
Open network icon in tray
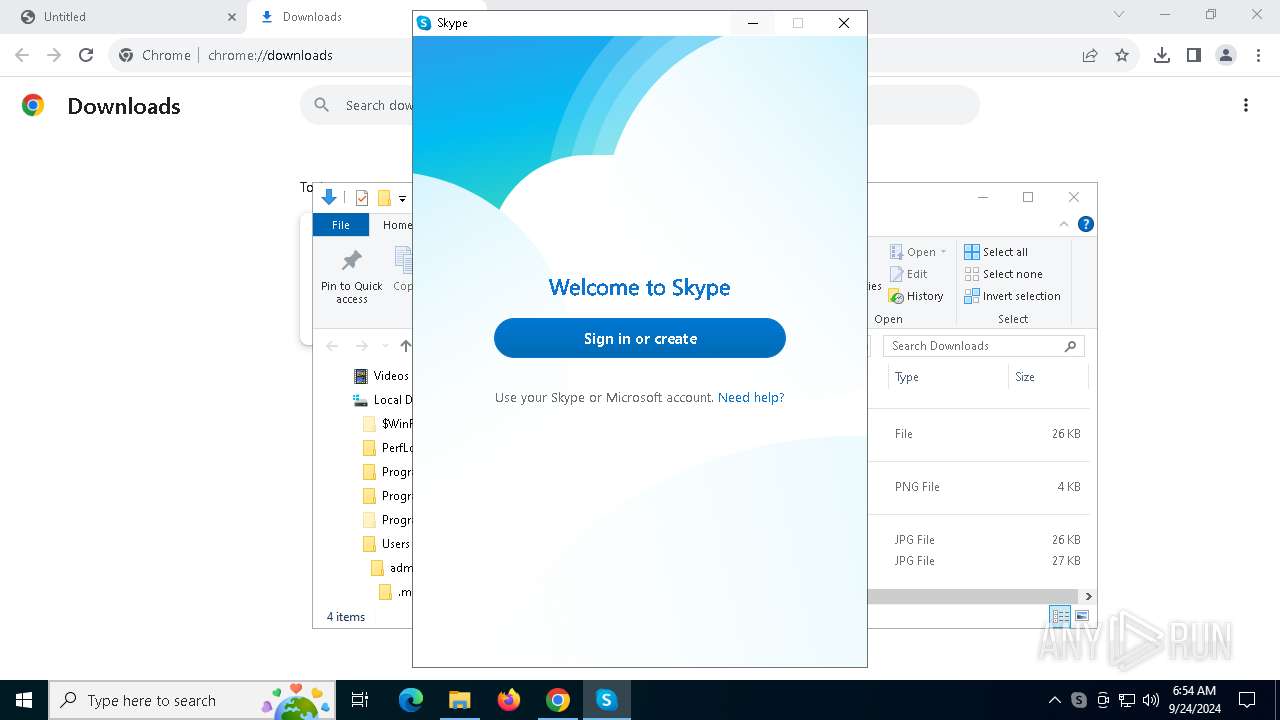[1127, 700]
